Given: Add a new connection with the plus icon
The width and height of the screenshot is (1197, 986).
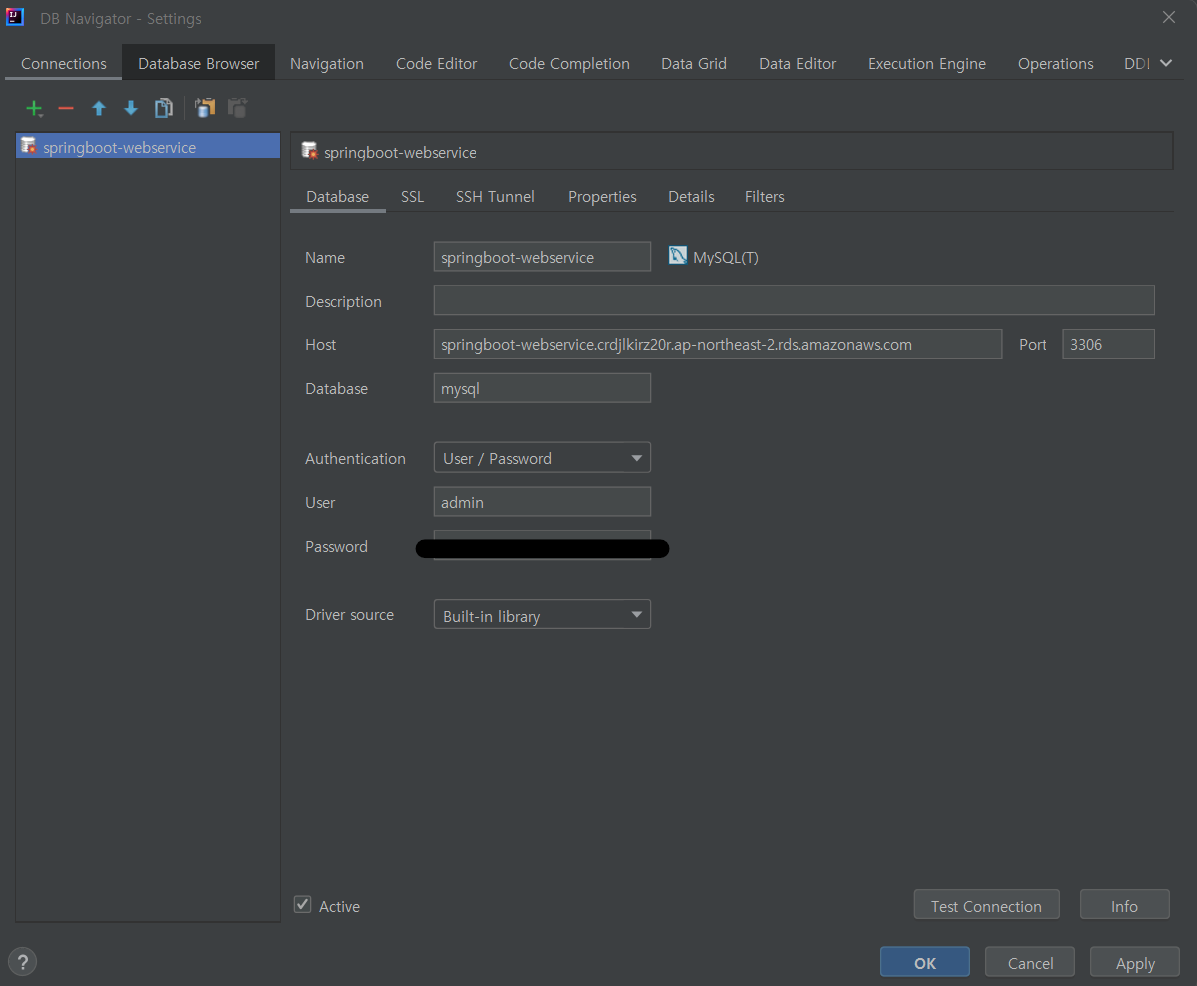Looking at the screenshot, I should coord(34,108).
